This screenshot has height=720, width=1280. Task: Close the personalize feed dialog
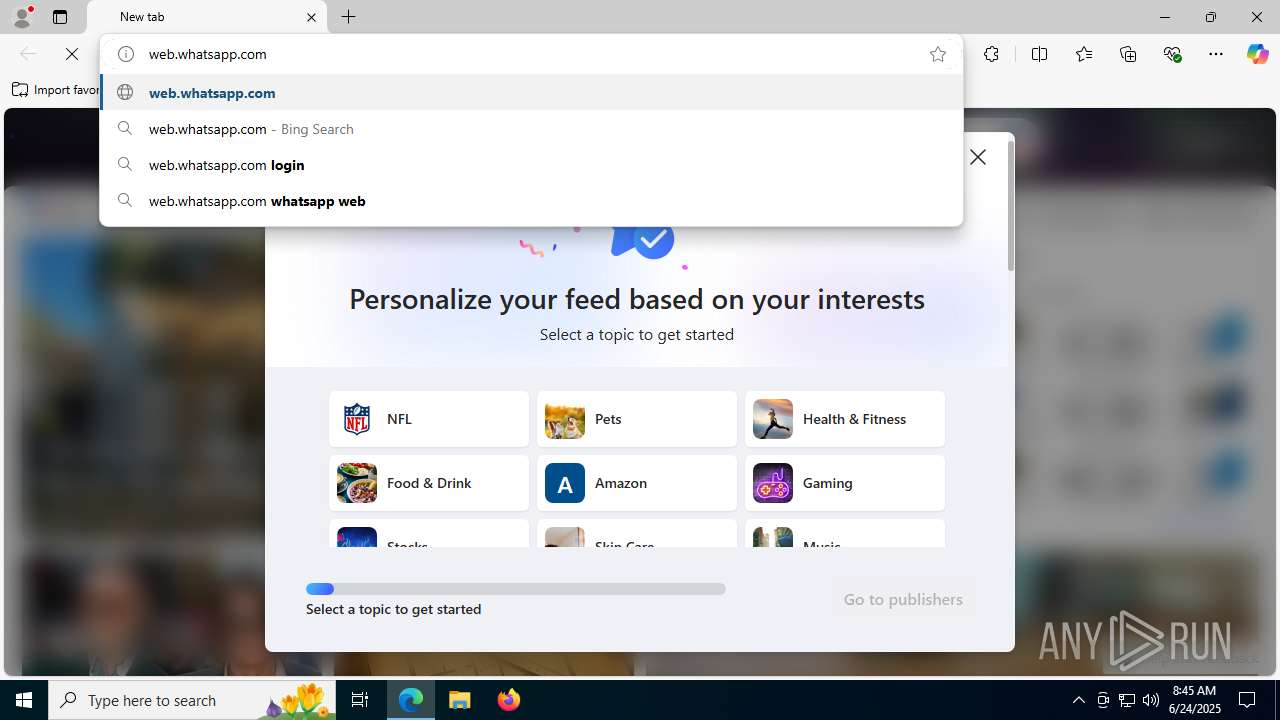coord(978,157)
